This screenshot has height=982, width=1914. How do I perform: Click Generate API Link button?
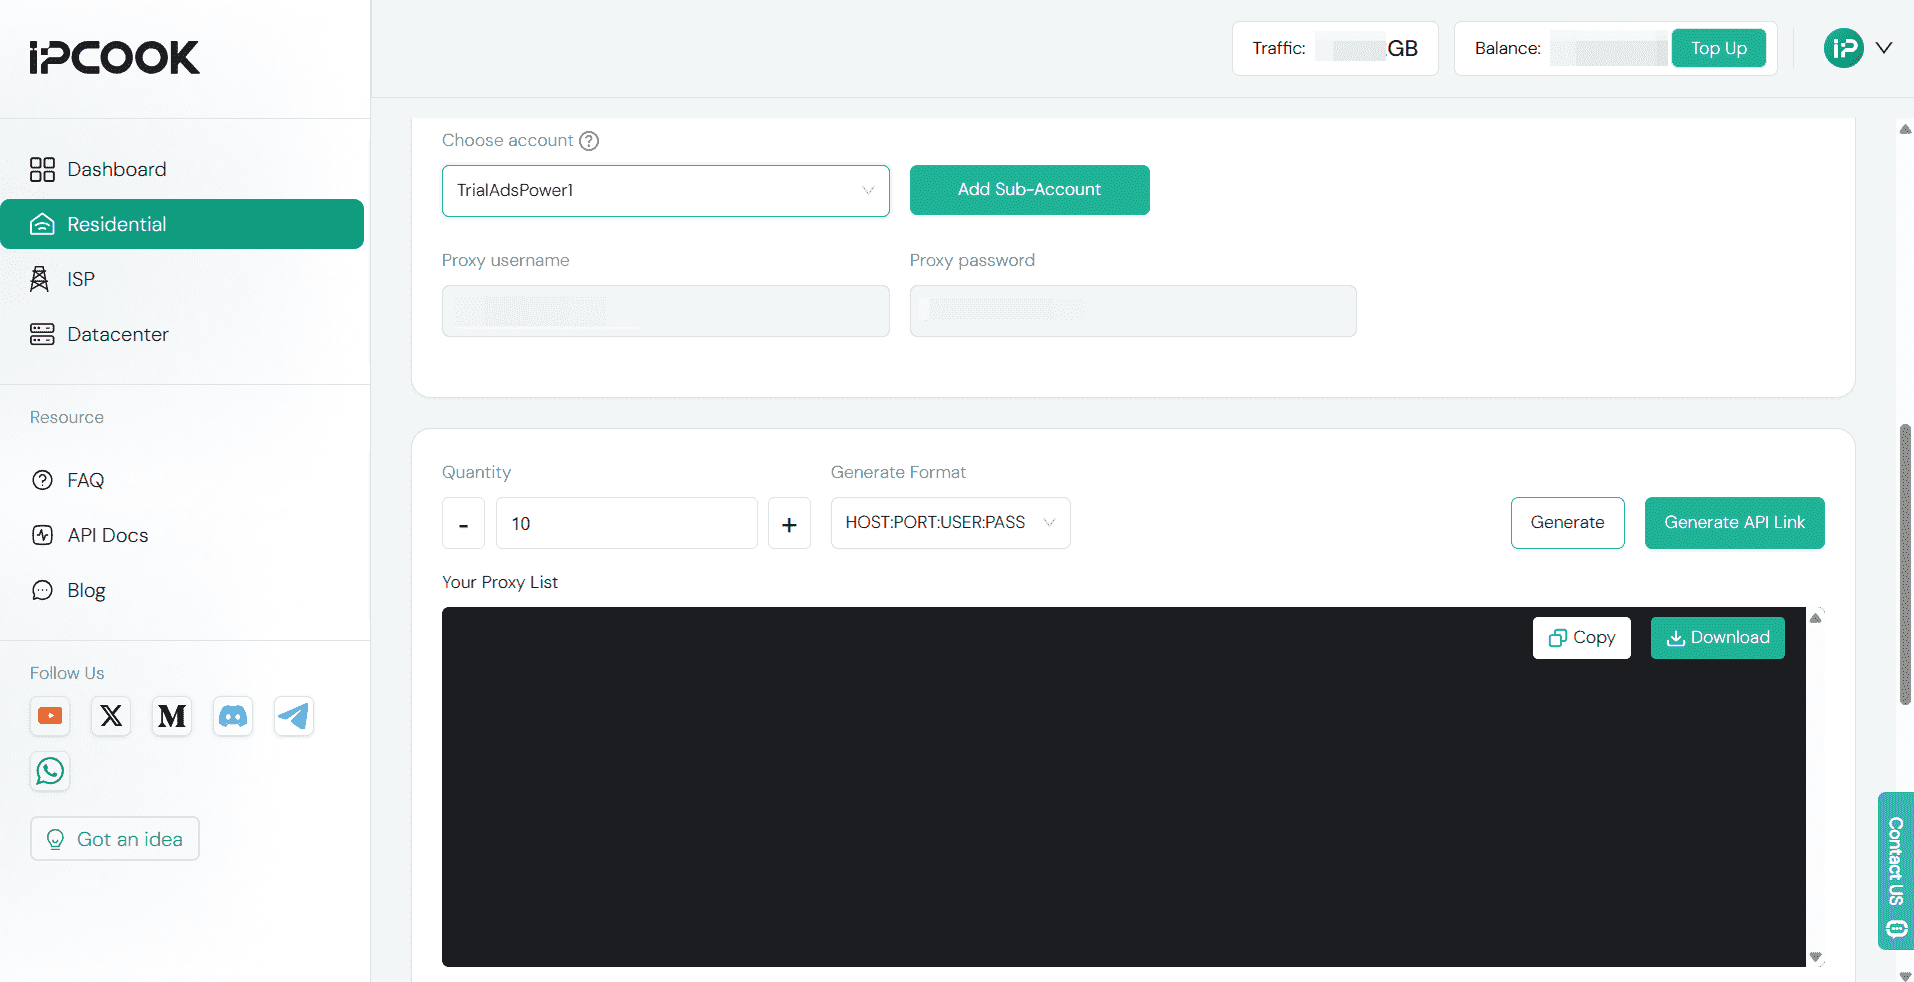point(1735,523)
